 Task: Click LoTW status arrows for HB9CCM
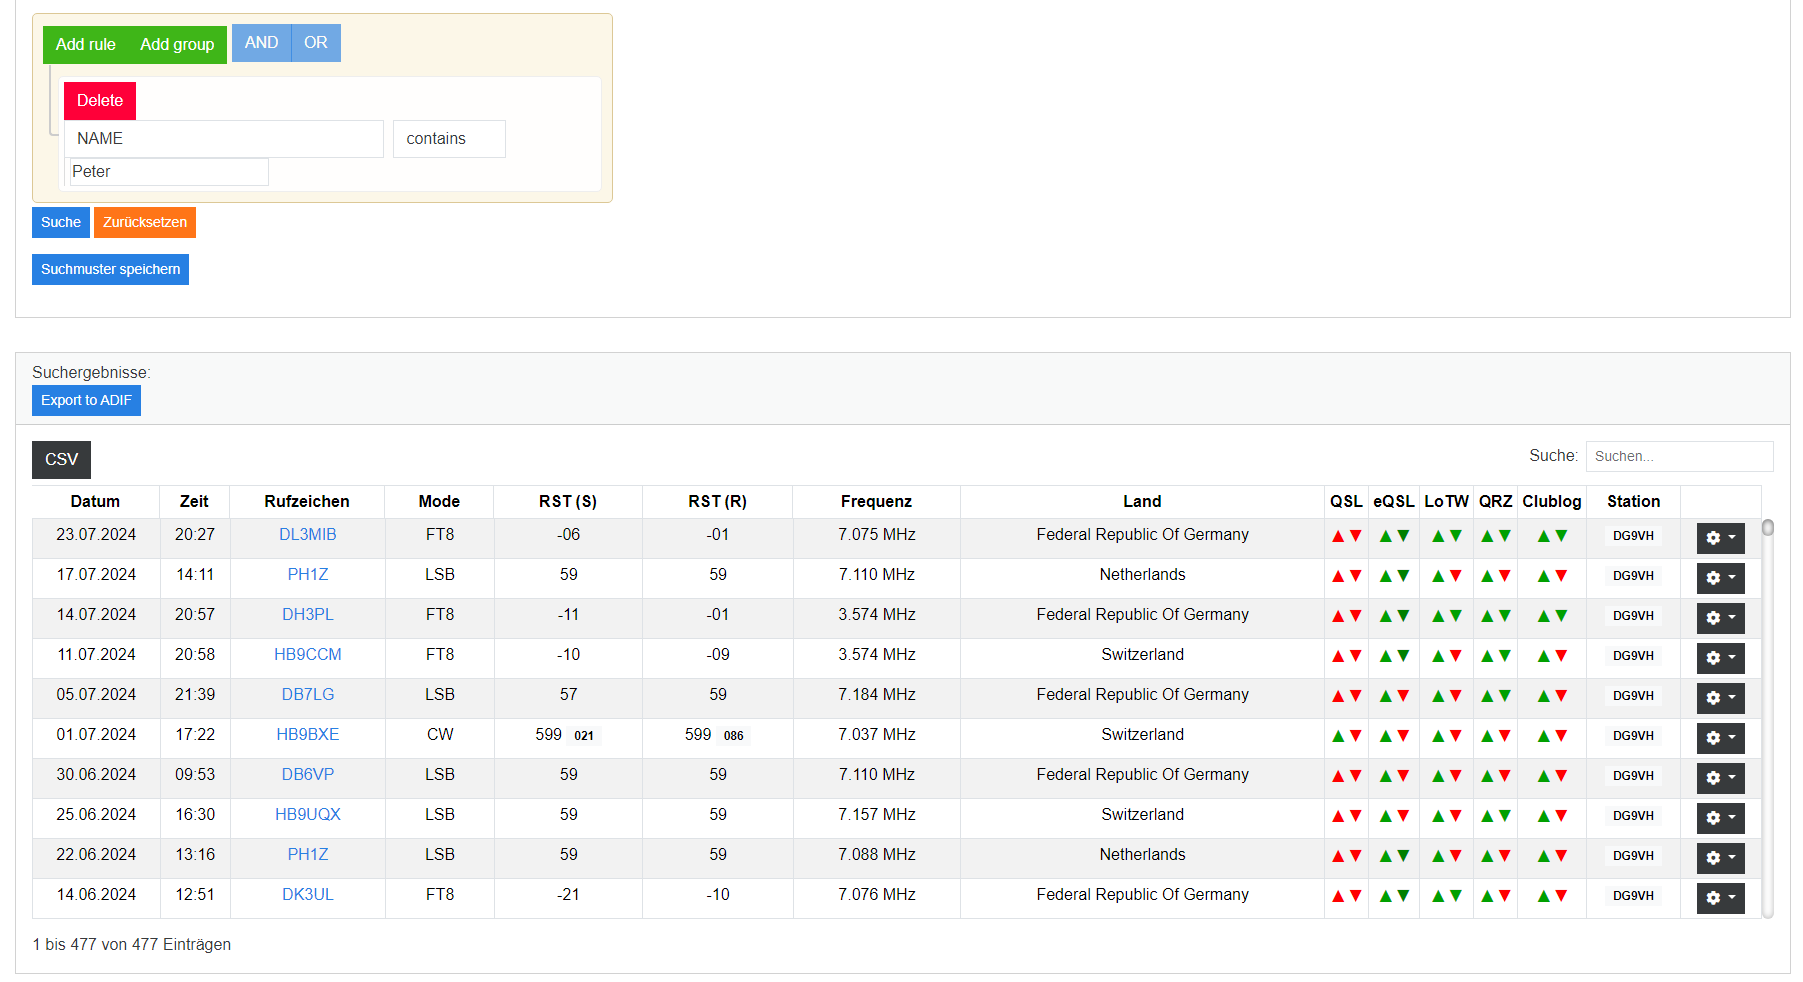point(1446,656)
